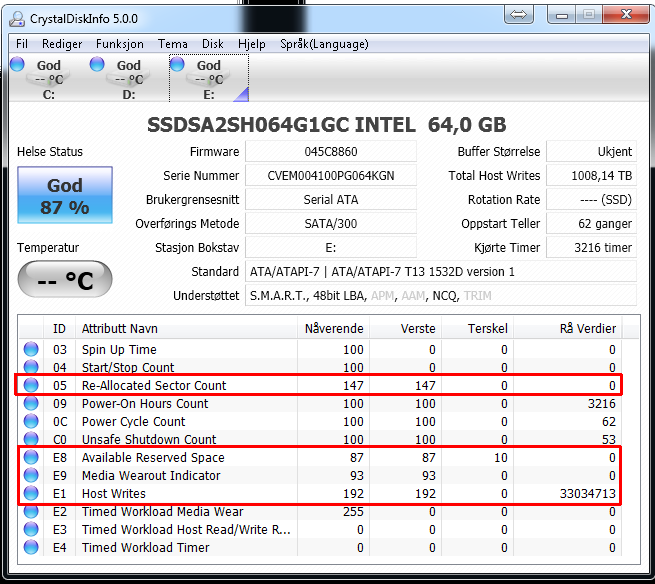Click the Attributt Navn column header
Screen dimensions: 655x584
tap(186, 328)
